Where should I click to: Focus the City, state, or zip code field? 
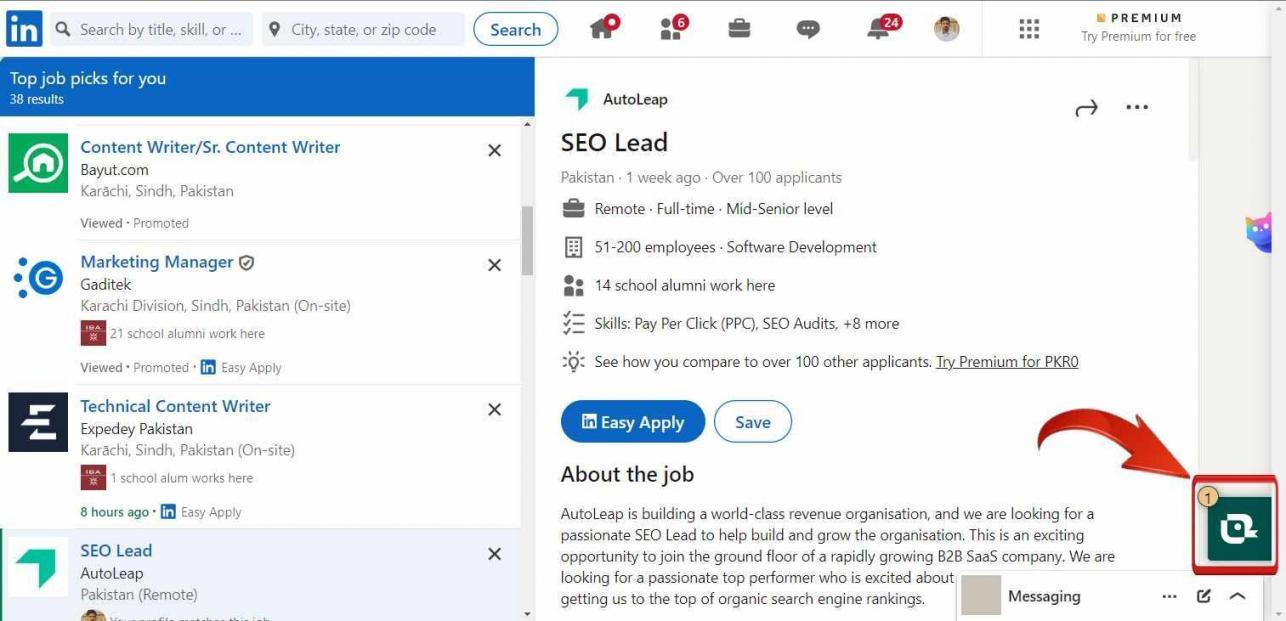tap(363, 30)
